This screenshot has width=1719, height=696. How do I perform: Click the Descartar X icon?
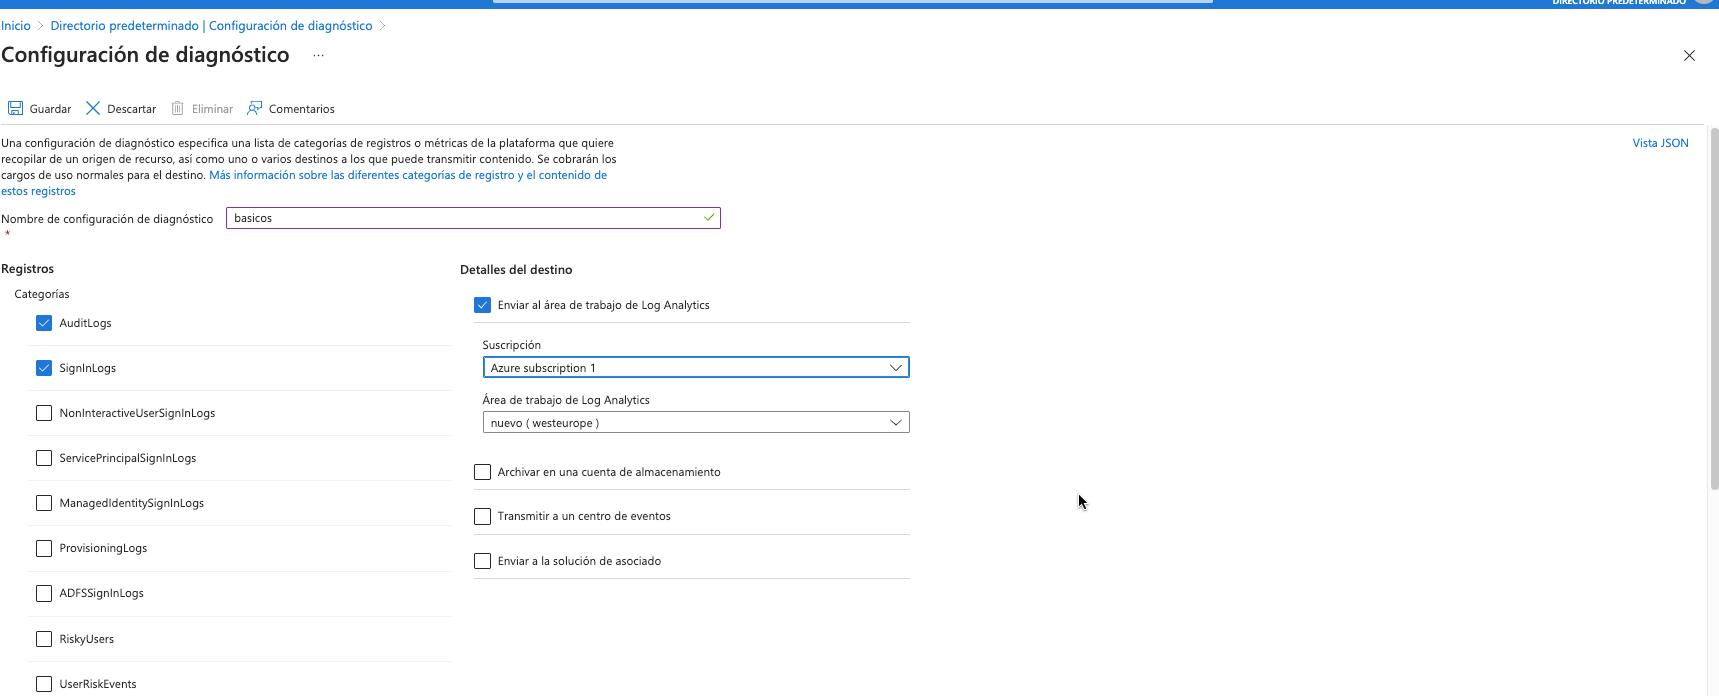pos(93,108)
